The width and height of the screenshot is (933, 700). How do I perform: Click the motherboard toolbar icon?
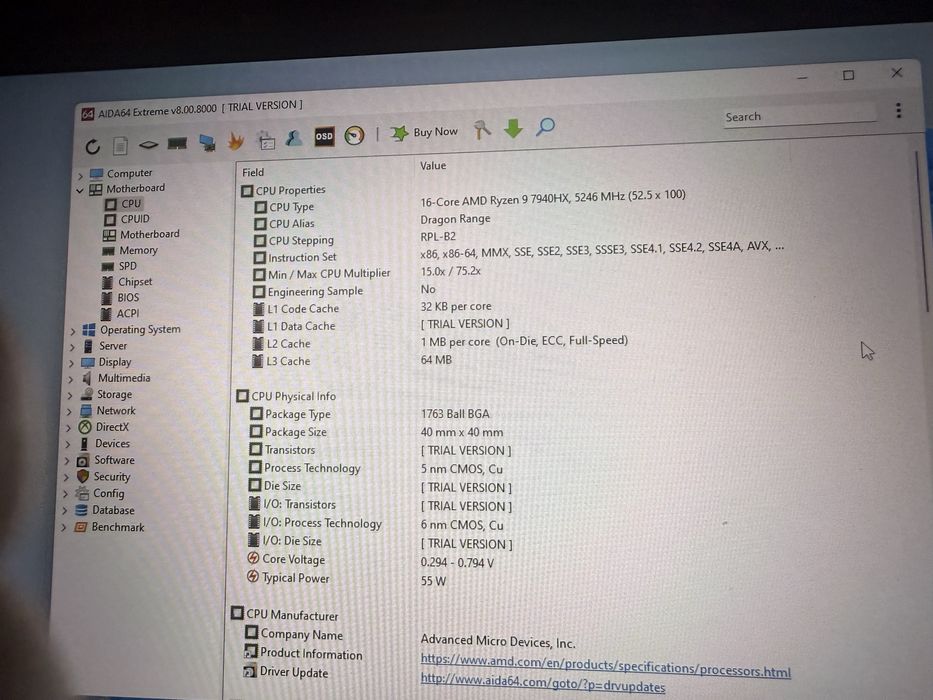click(x=148, y=144)
